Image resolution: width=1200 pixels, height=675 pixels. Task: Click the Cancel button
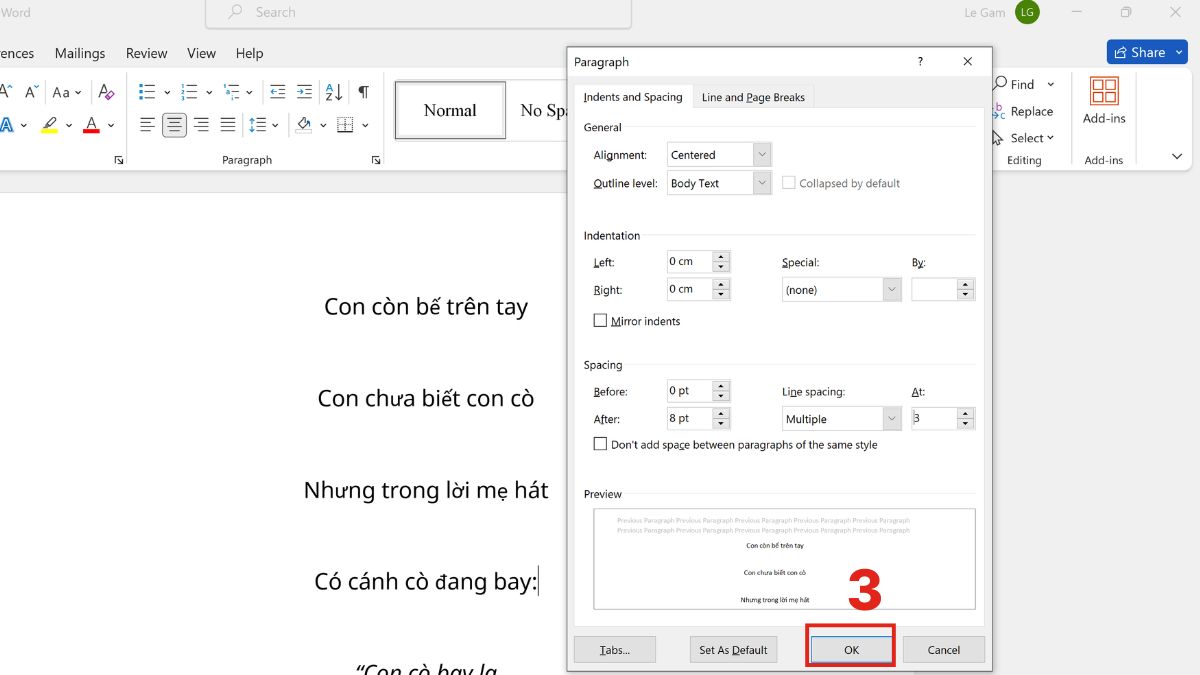click(x=944, y=649)
